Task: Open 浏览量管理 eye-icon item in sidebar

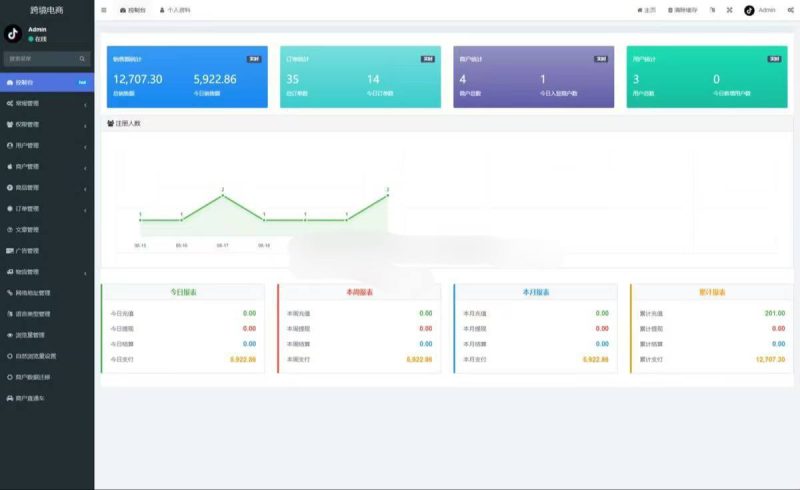Action: (x=47, y=335)
